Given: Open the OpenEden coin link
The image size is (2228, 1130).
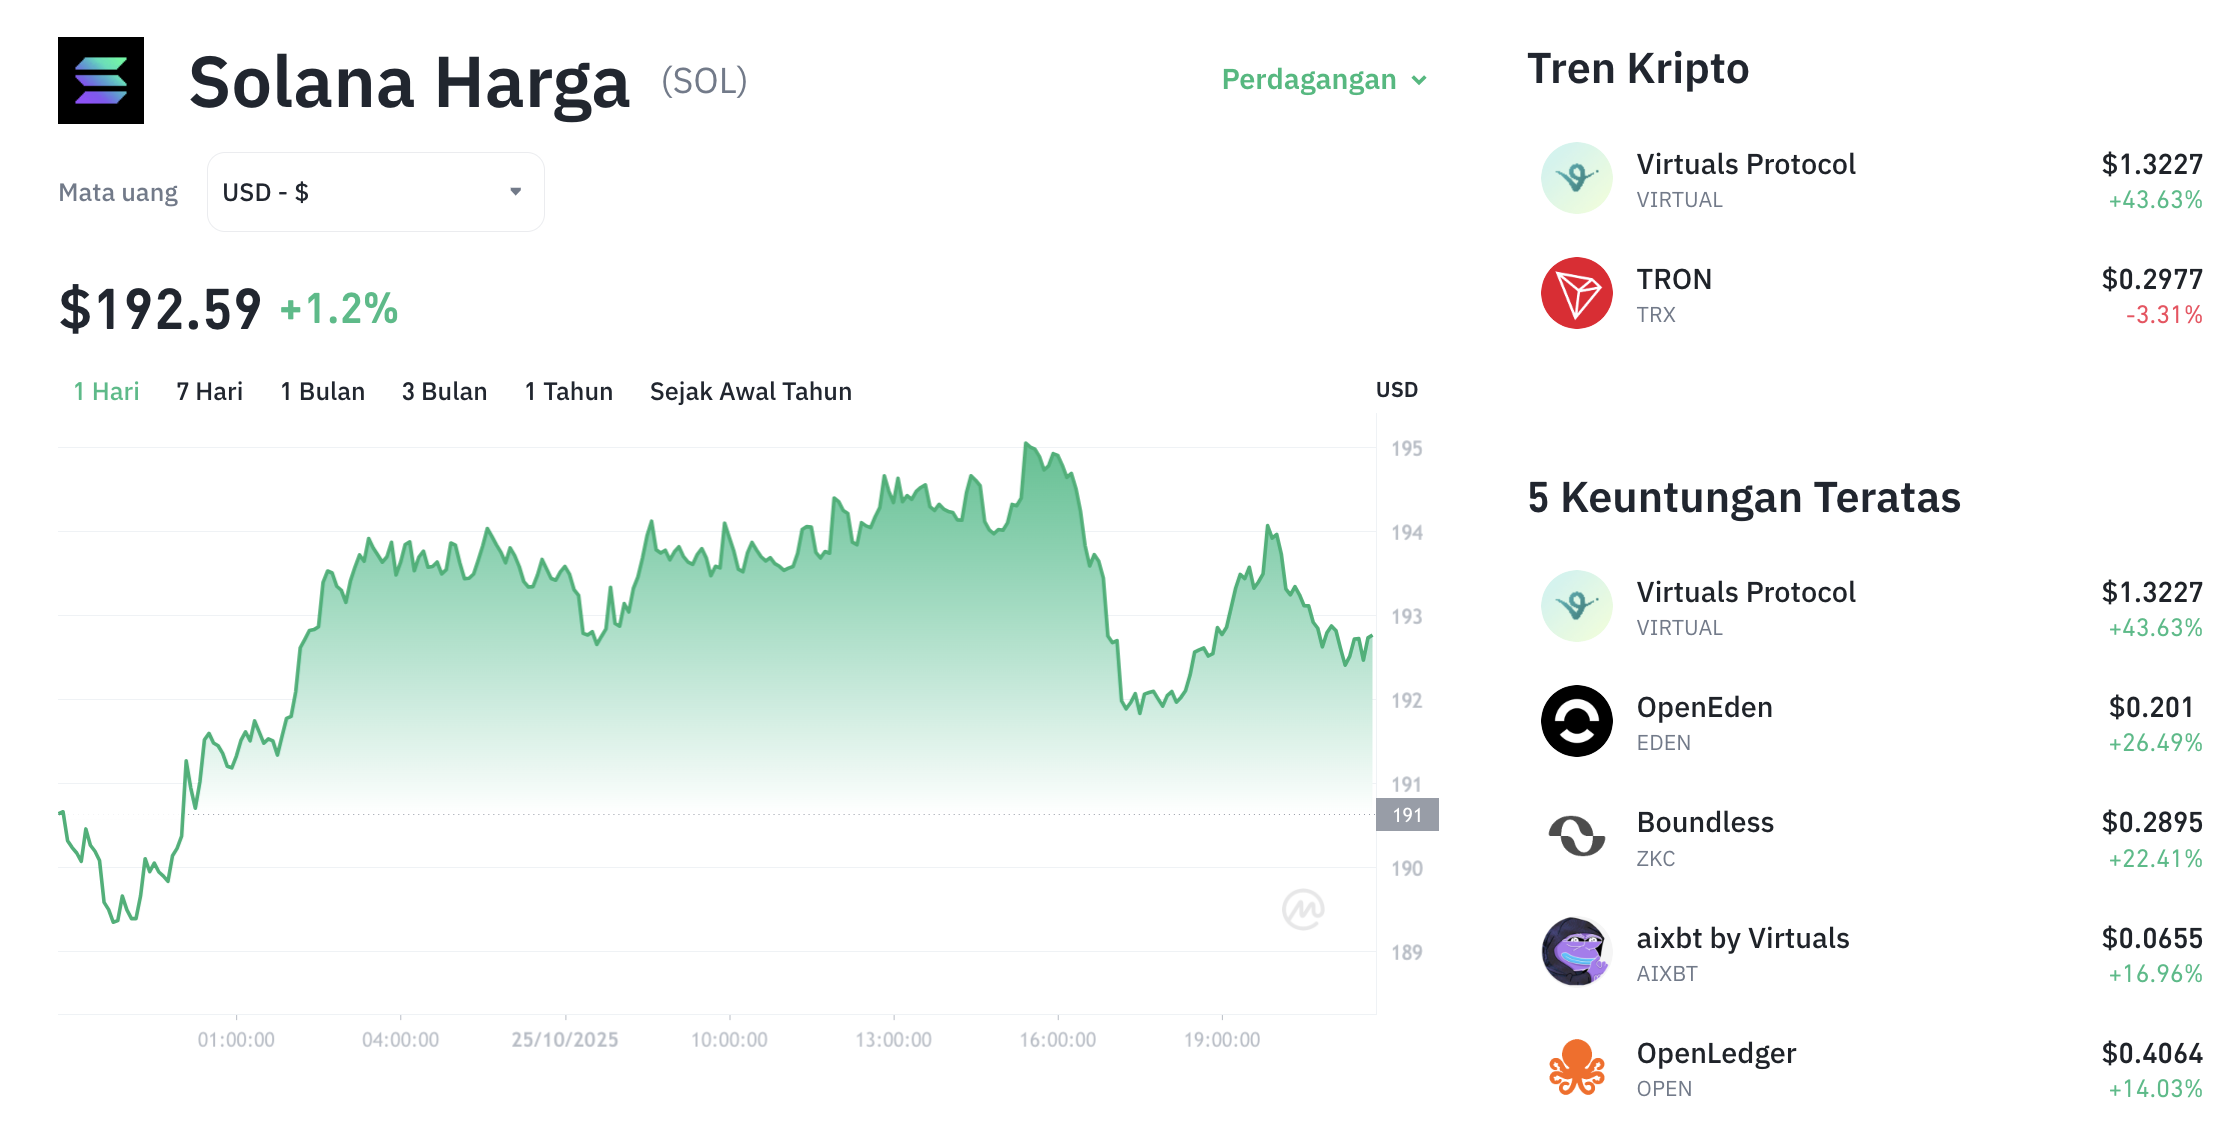Looking at the screenshot, I should pyautogui.click(x=1704, y=708).
